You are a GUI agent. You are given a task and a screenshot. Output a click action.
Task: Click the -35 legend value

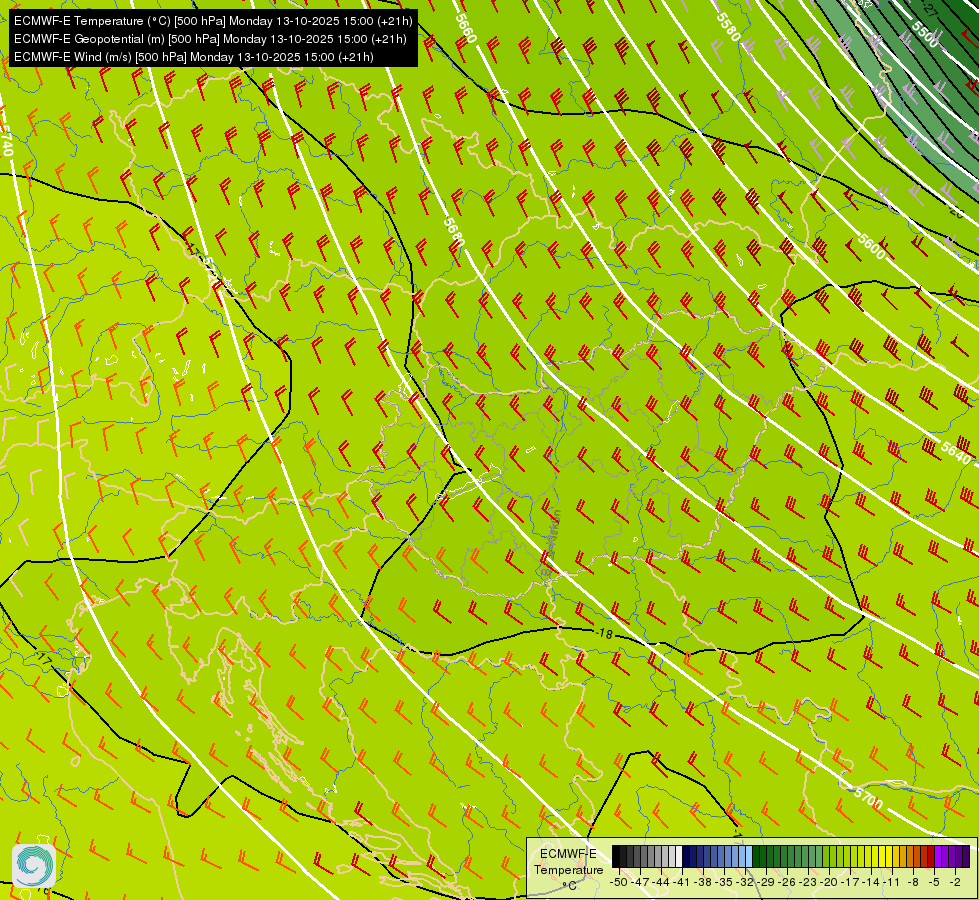pos(725,882)
